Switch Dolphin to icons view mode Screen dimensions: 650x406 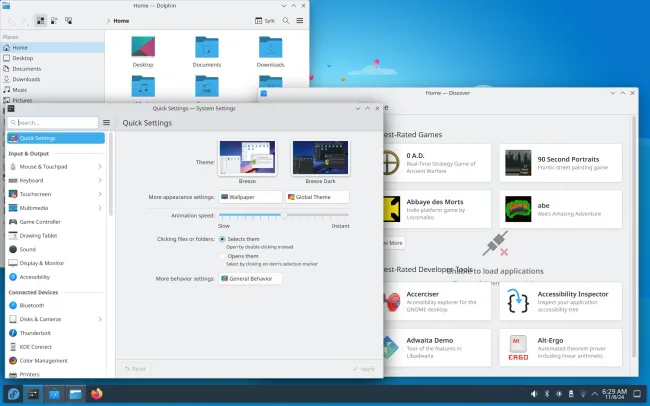coord(41,20)
